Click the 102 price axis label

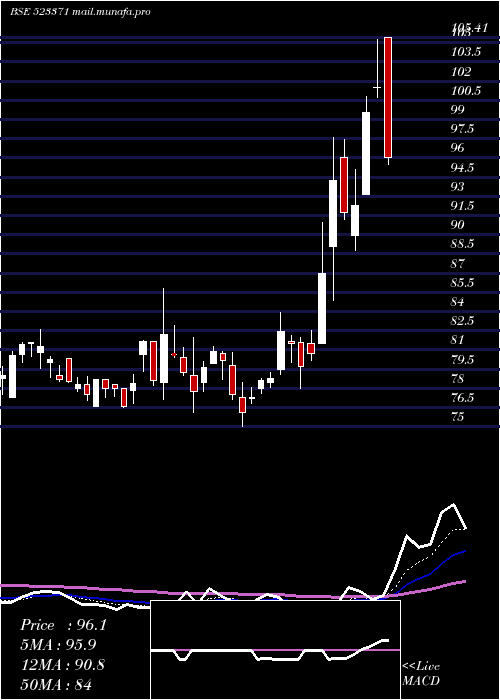461,71
